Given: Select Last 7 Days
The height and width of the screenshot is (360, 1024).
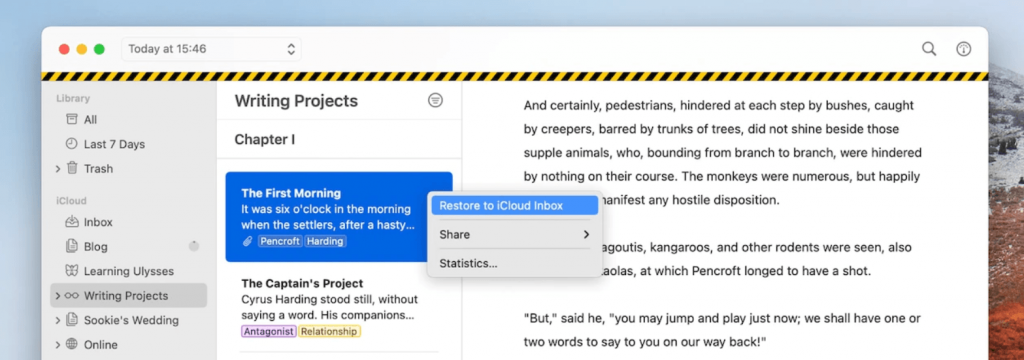Looking at the screenshot, I should tap(114, 144).
